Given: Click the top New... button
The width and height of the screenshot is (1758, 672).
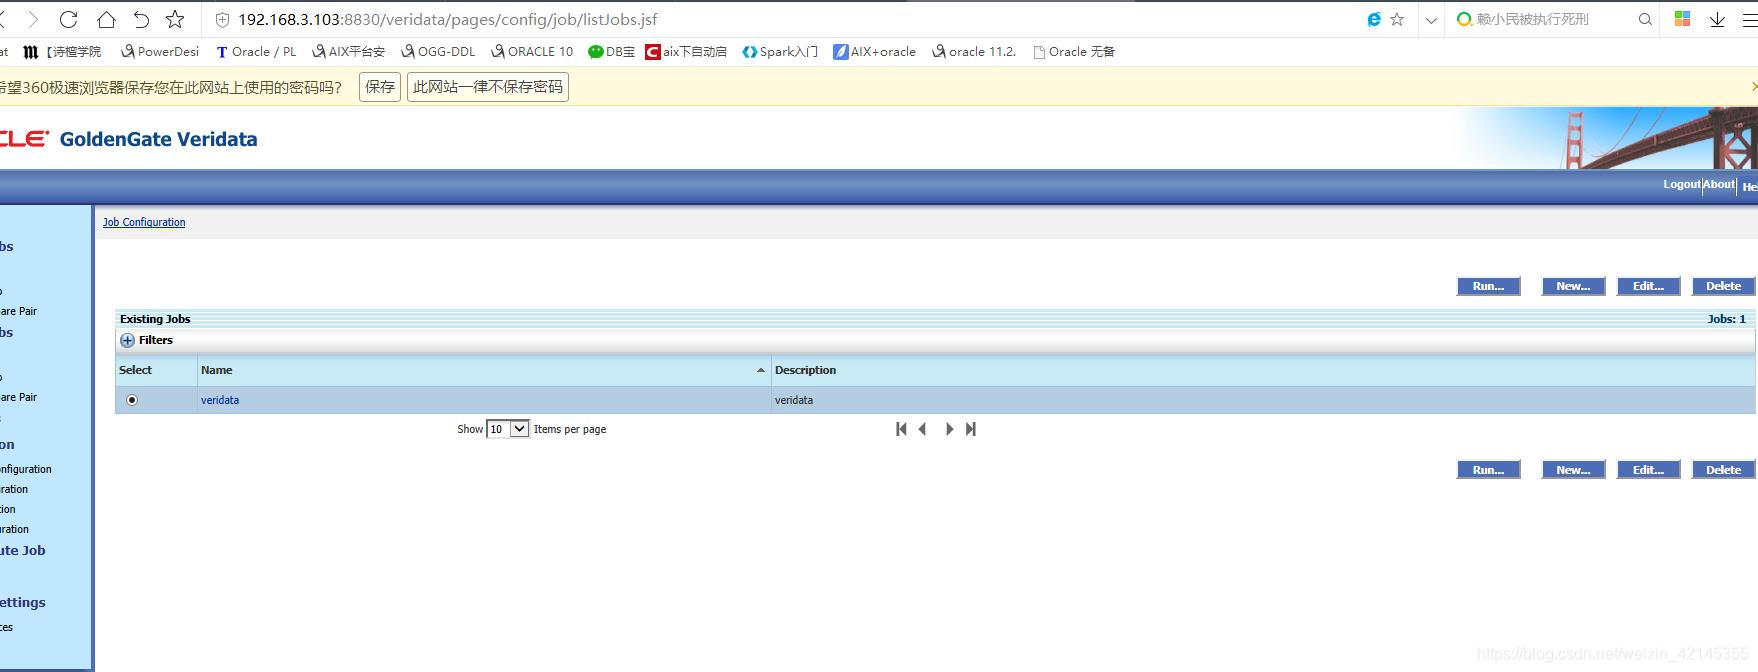Looking at the screenshot, I should (1573, 286).
